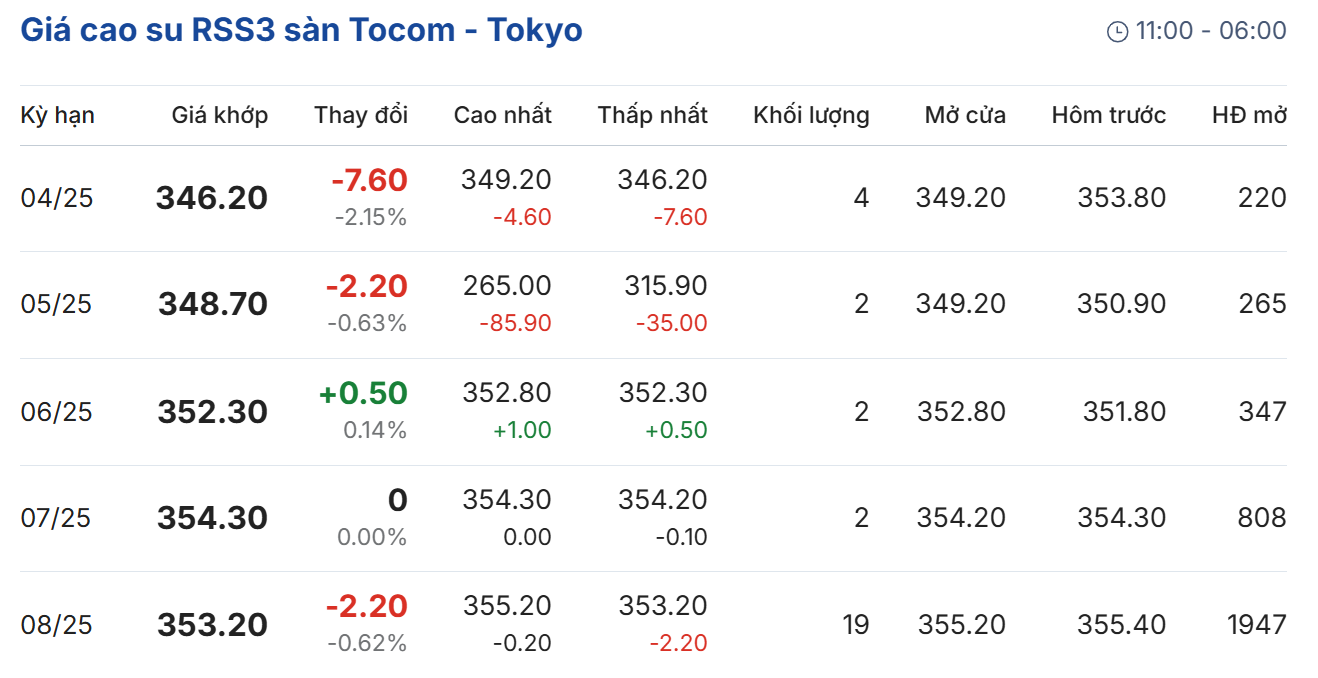Click the Mở cửa column header
The height and width of the screenshot is (678, 1318).
964,115
